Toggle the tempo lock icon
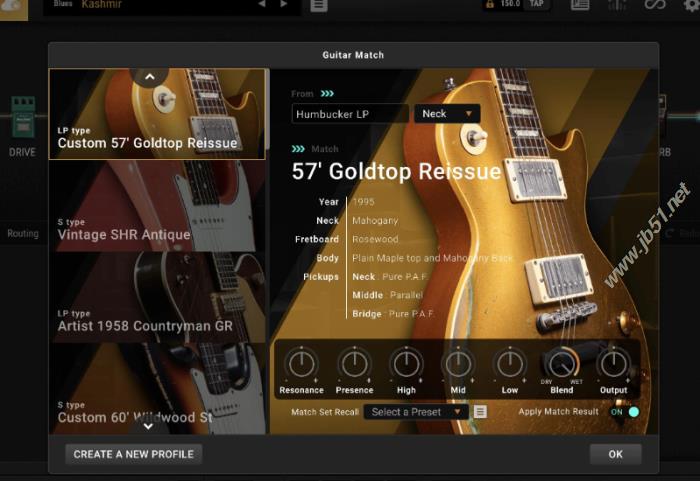700x481 pixels. pyautogui.click(x=490, y=4)
